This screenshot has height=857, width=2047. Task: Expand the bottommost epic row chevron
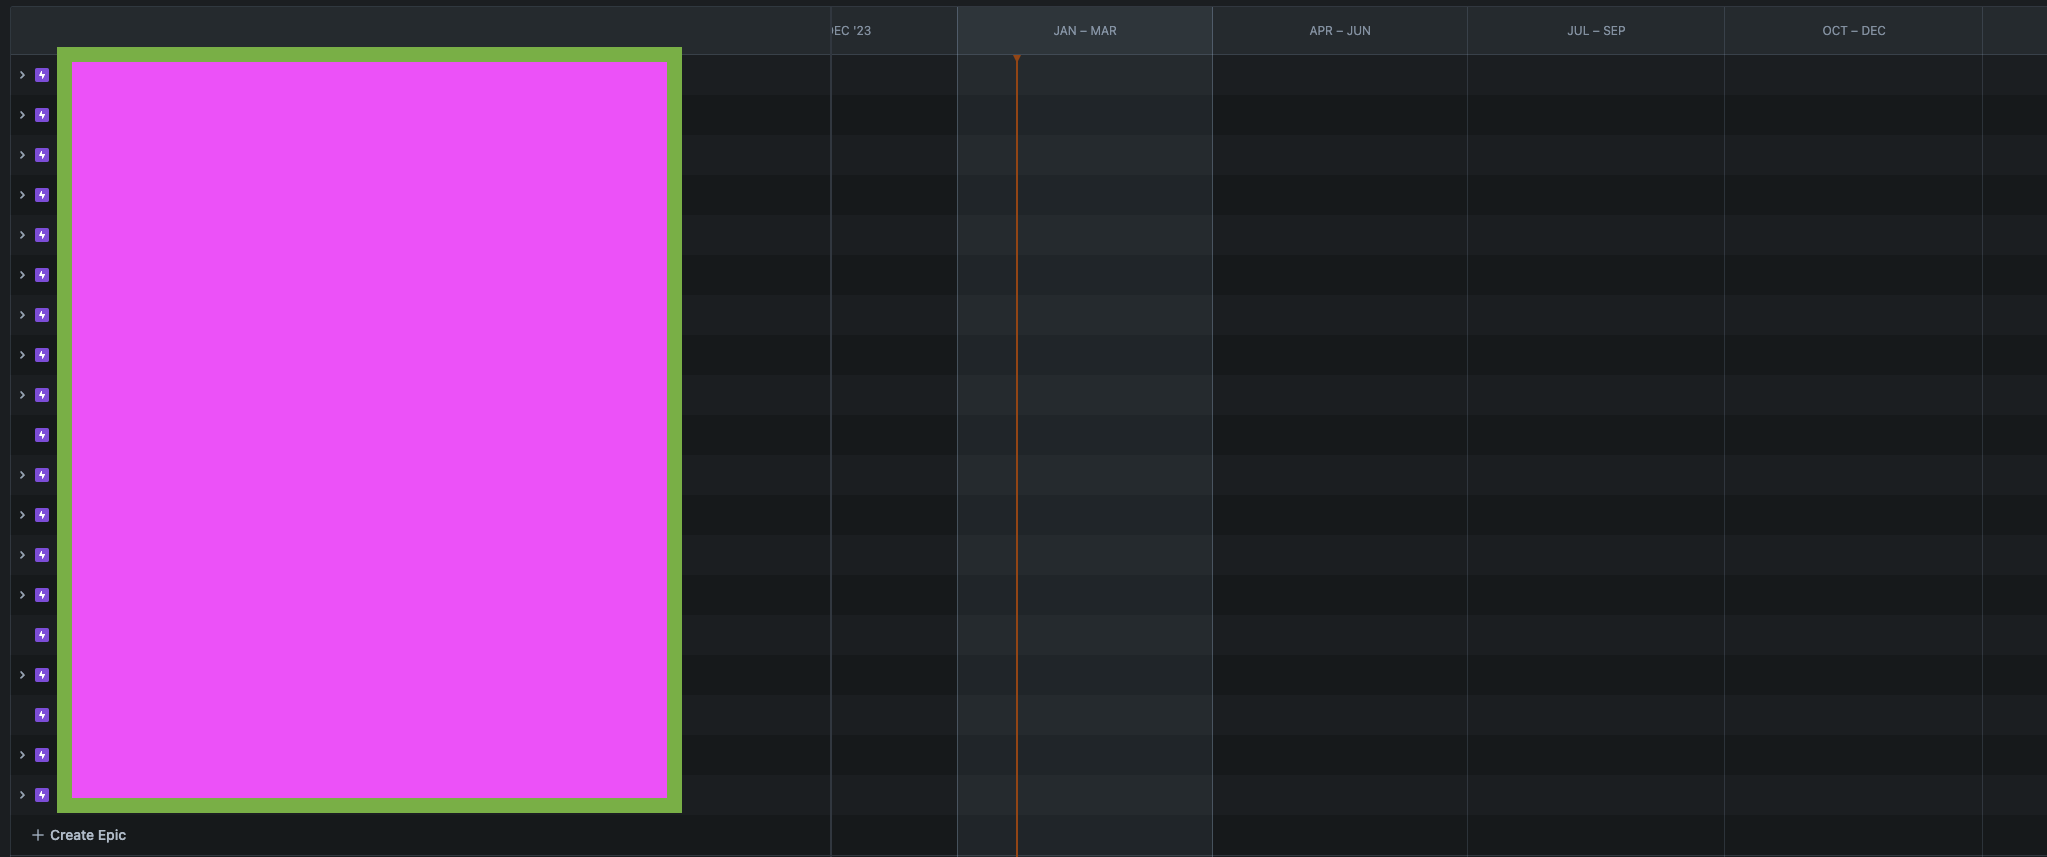click(22, 795)
